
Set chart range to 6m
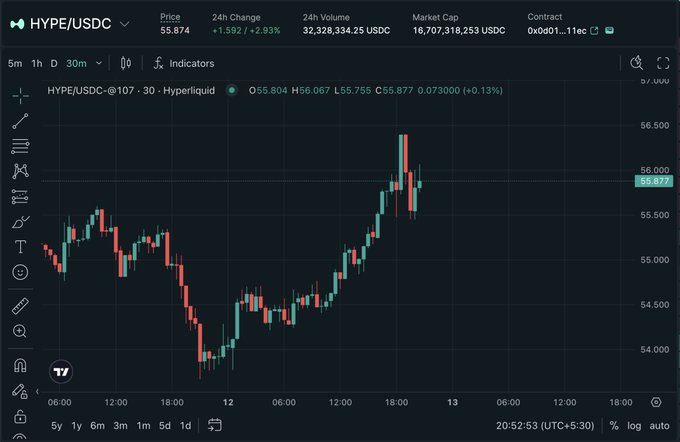98,426
